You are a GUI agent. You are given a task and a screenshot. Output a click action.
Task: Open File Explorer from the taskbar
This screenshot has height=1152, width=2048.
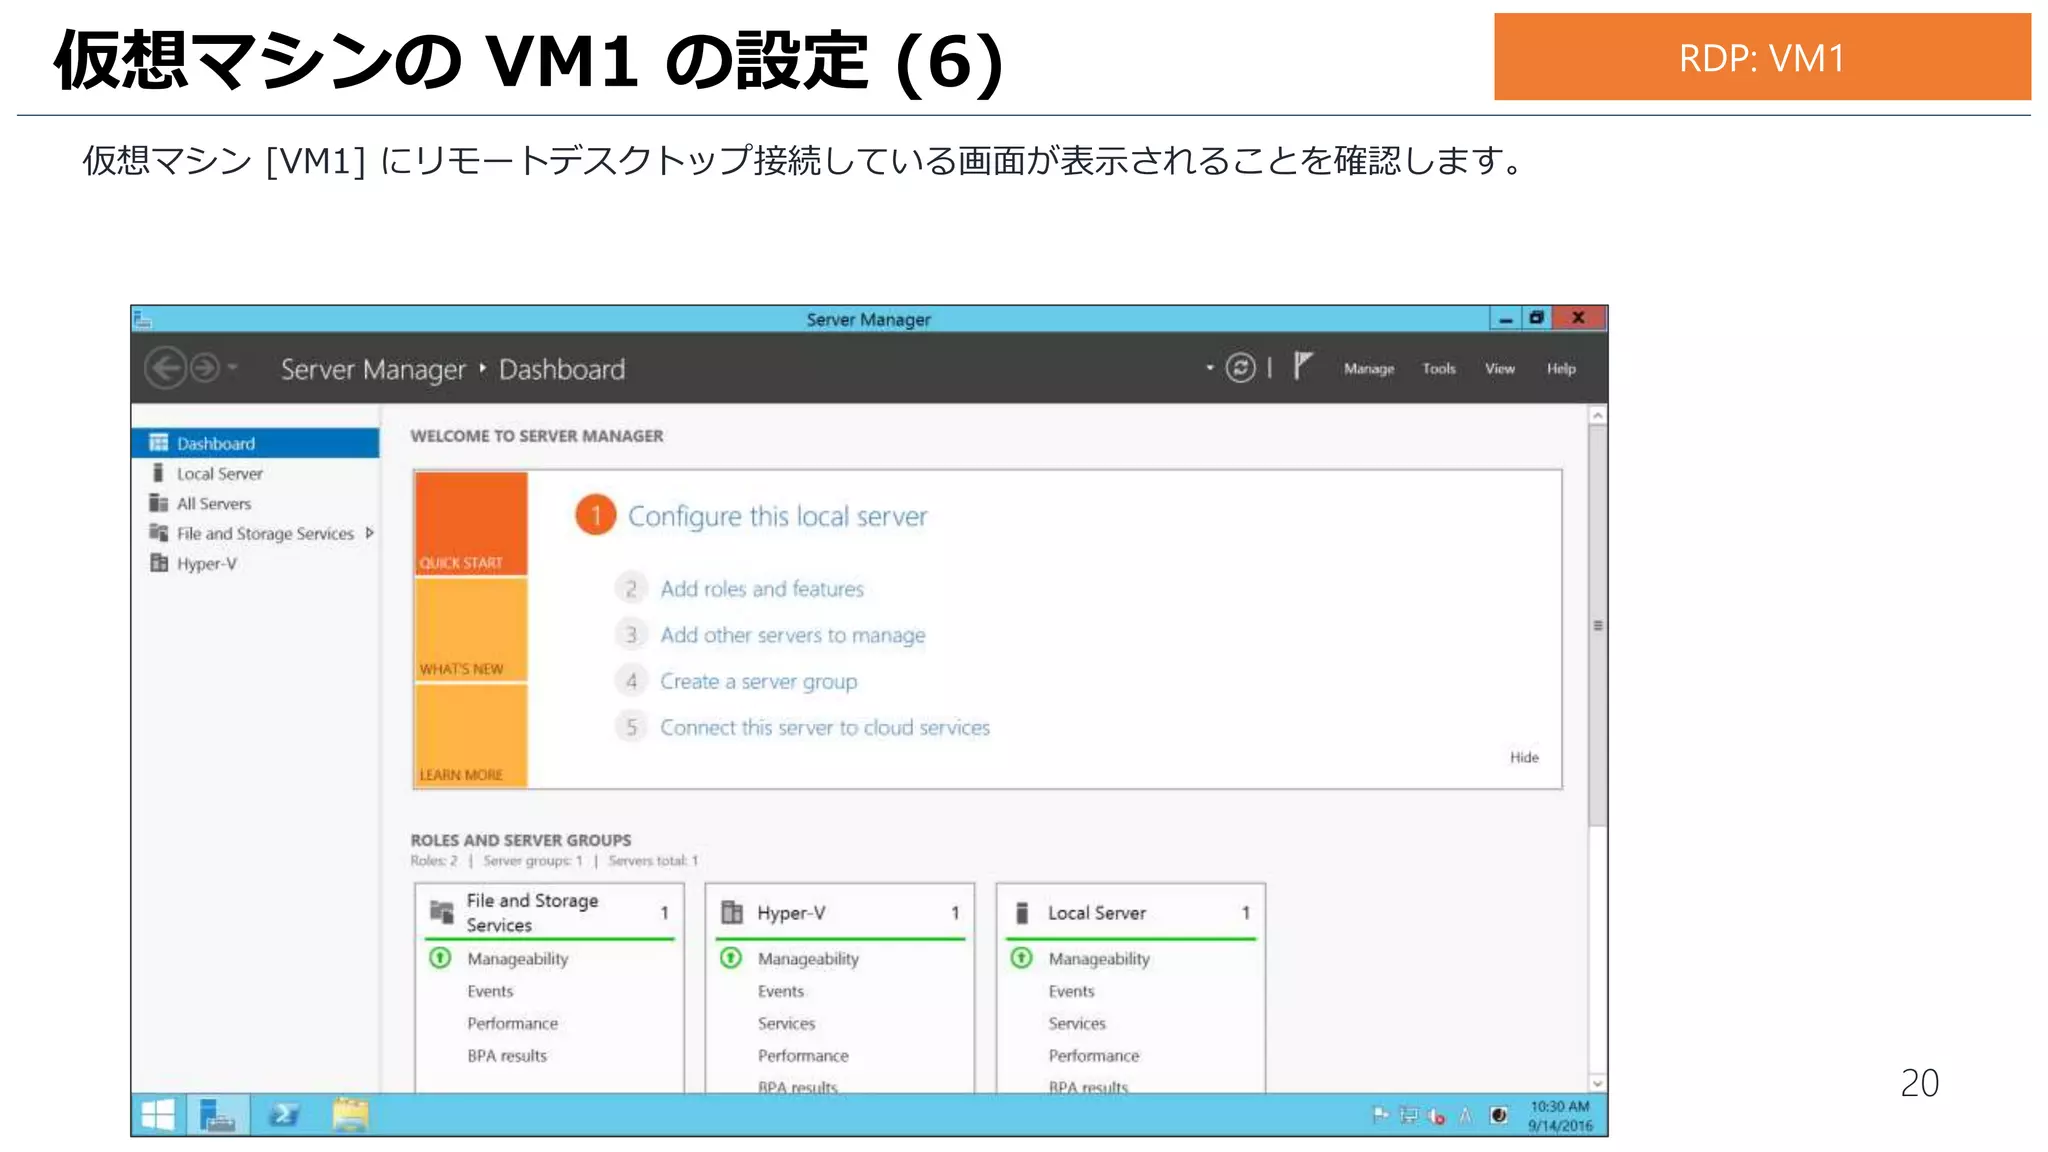tap(350, 1114)
